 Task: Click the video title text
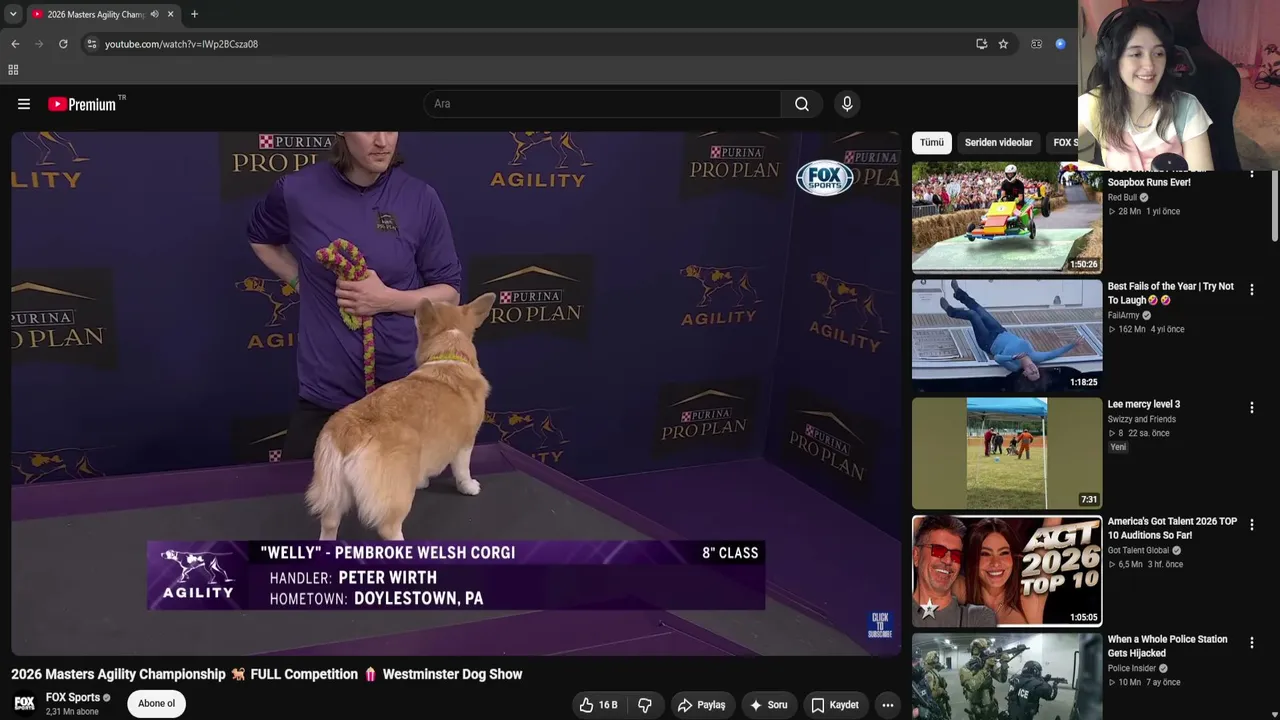point(267,674)
